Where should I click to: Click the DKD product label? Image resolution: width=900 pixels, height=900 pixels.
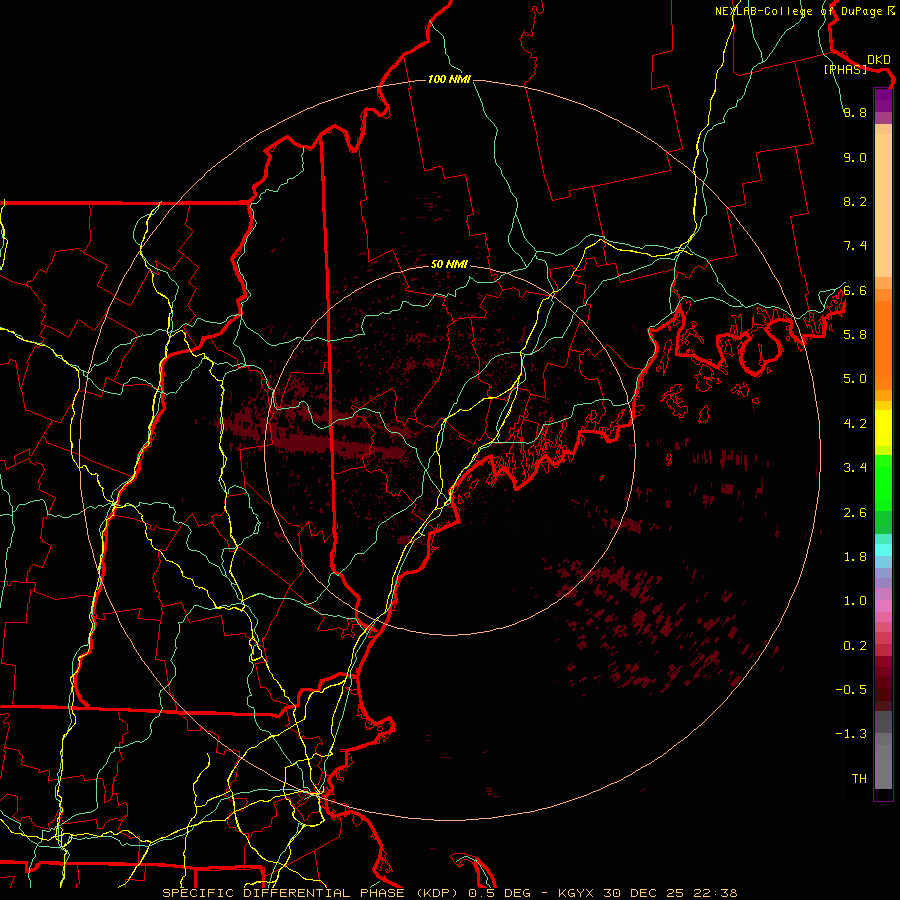coord(878,60)
